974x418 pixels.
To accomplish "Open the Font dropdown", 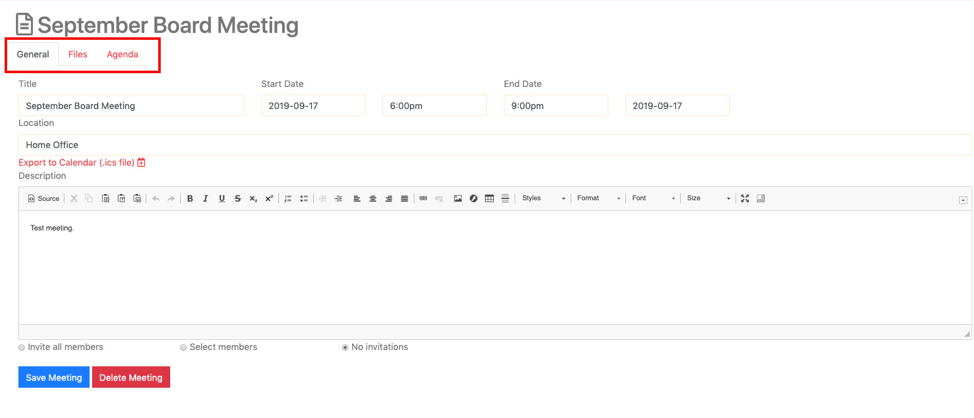I will point(653,199).
